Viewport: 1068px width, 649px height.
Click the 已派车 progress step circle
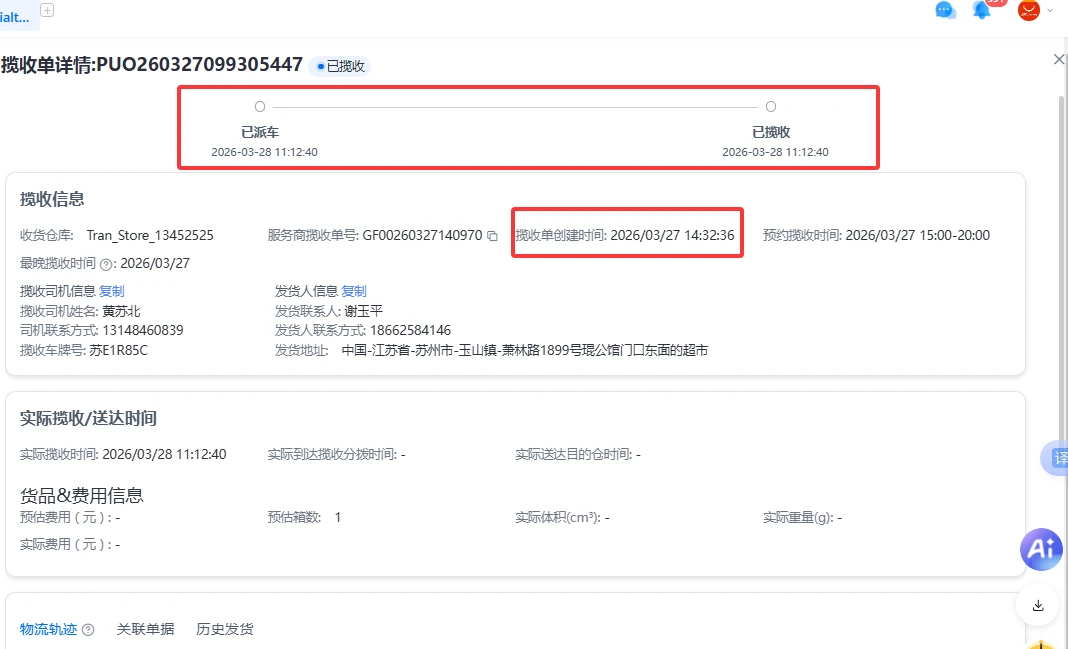pyautogui.click(x=260, y=107)
